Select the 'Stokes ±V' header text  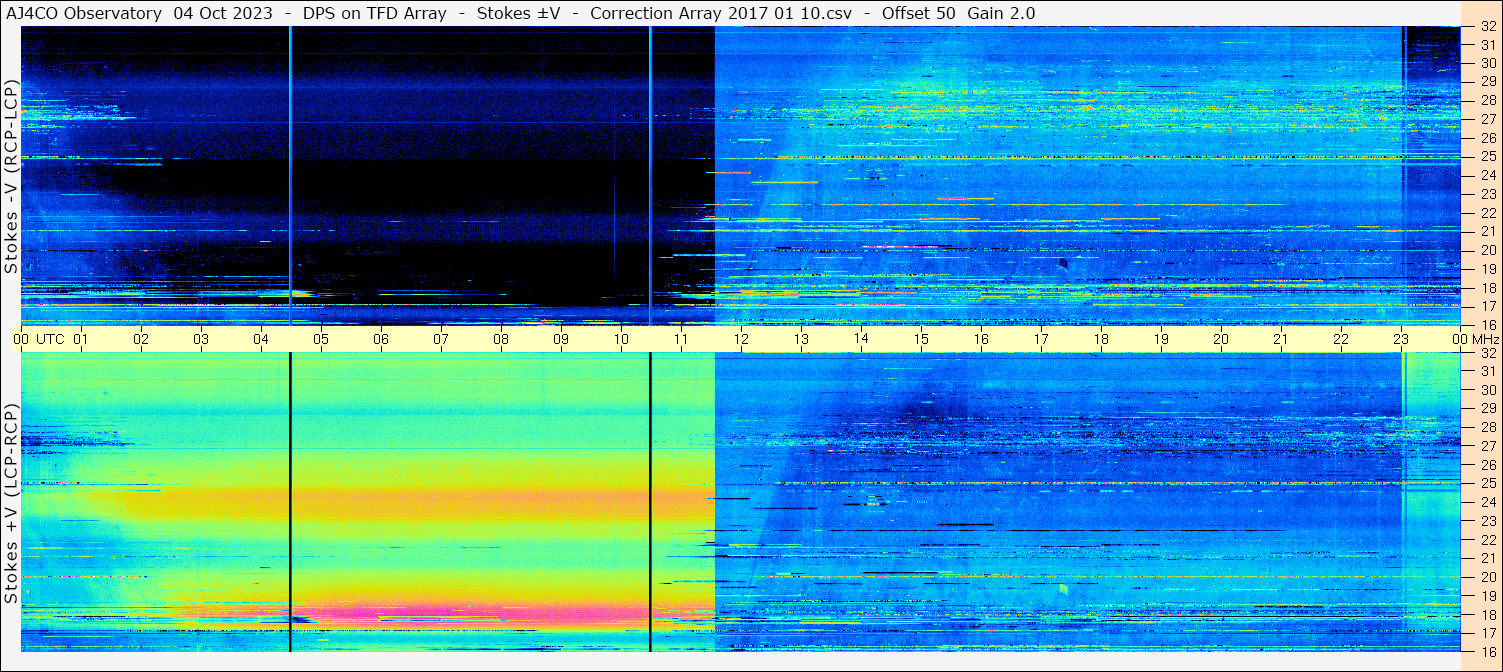pyautogui.click(x=517, y=13)
